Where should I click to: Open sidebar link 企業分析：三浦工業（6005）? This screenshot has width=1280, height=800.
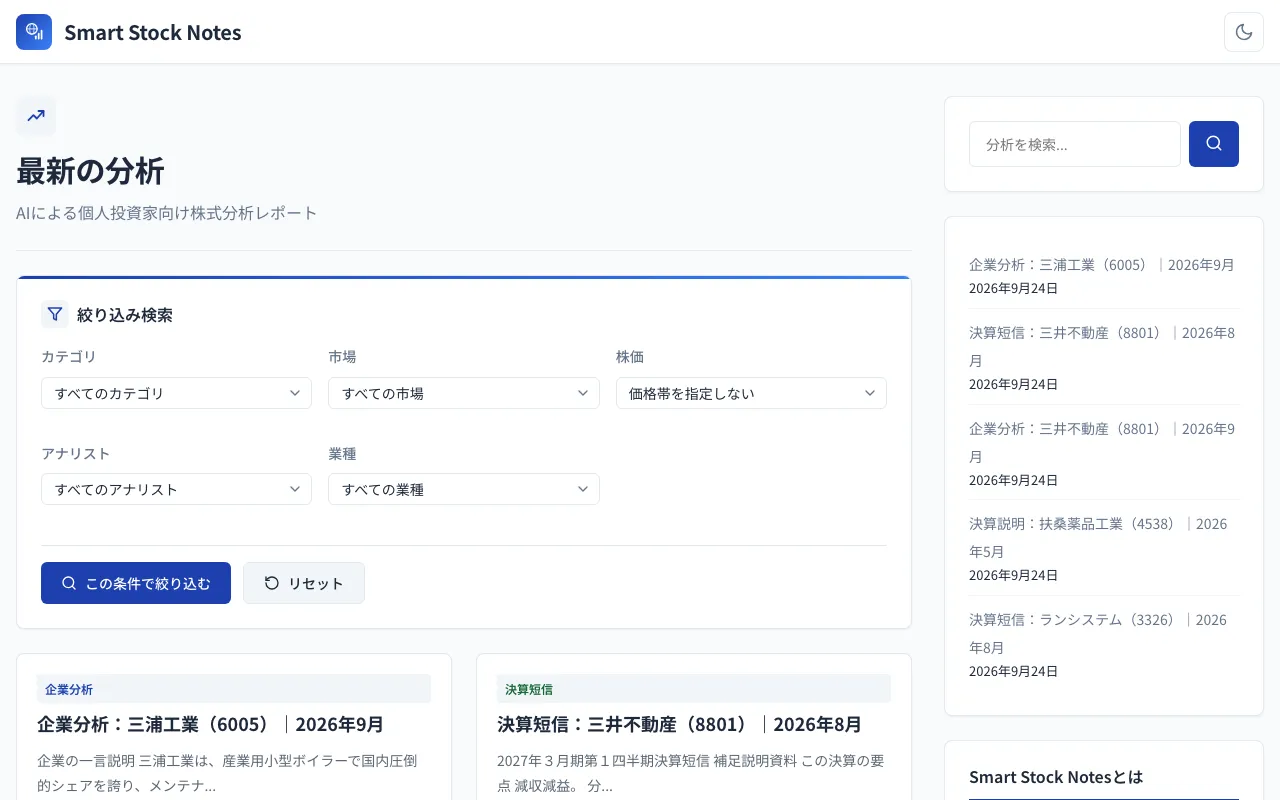coord(1102,265)
